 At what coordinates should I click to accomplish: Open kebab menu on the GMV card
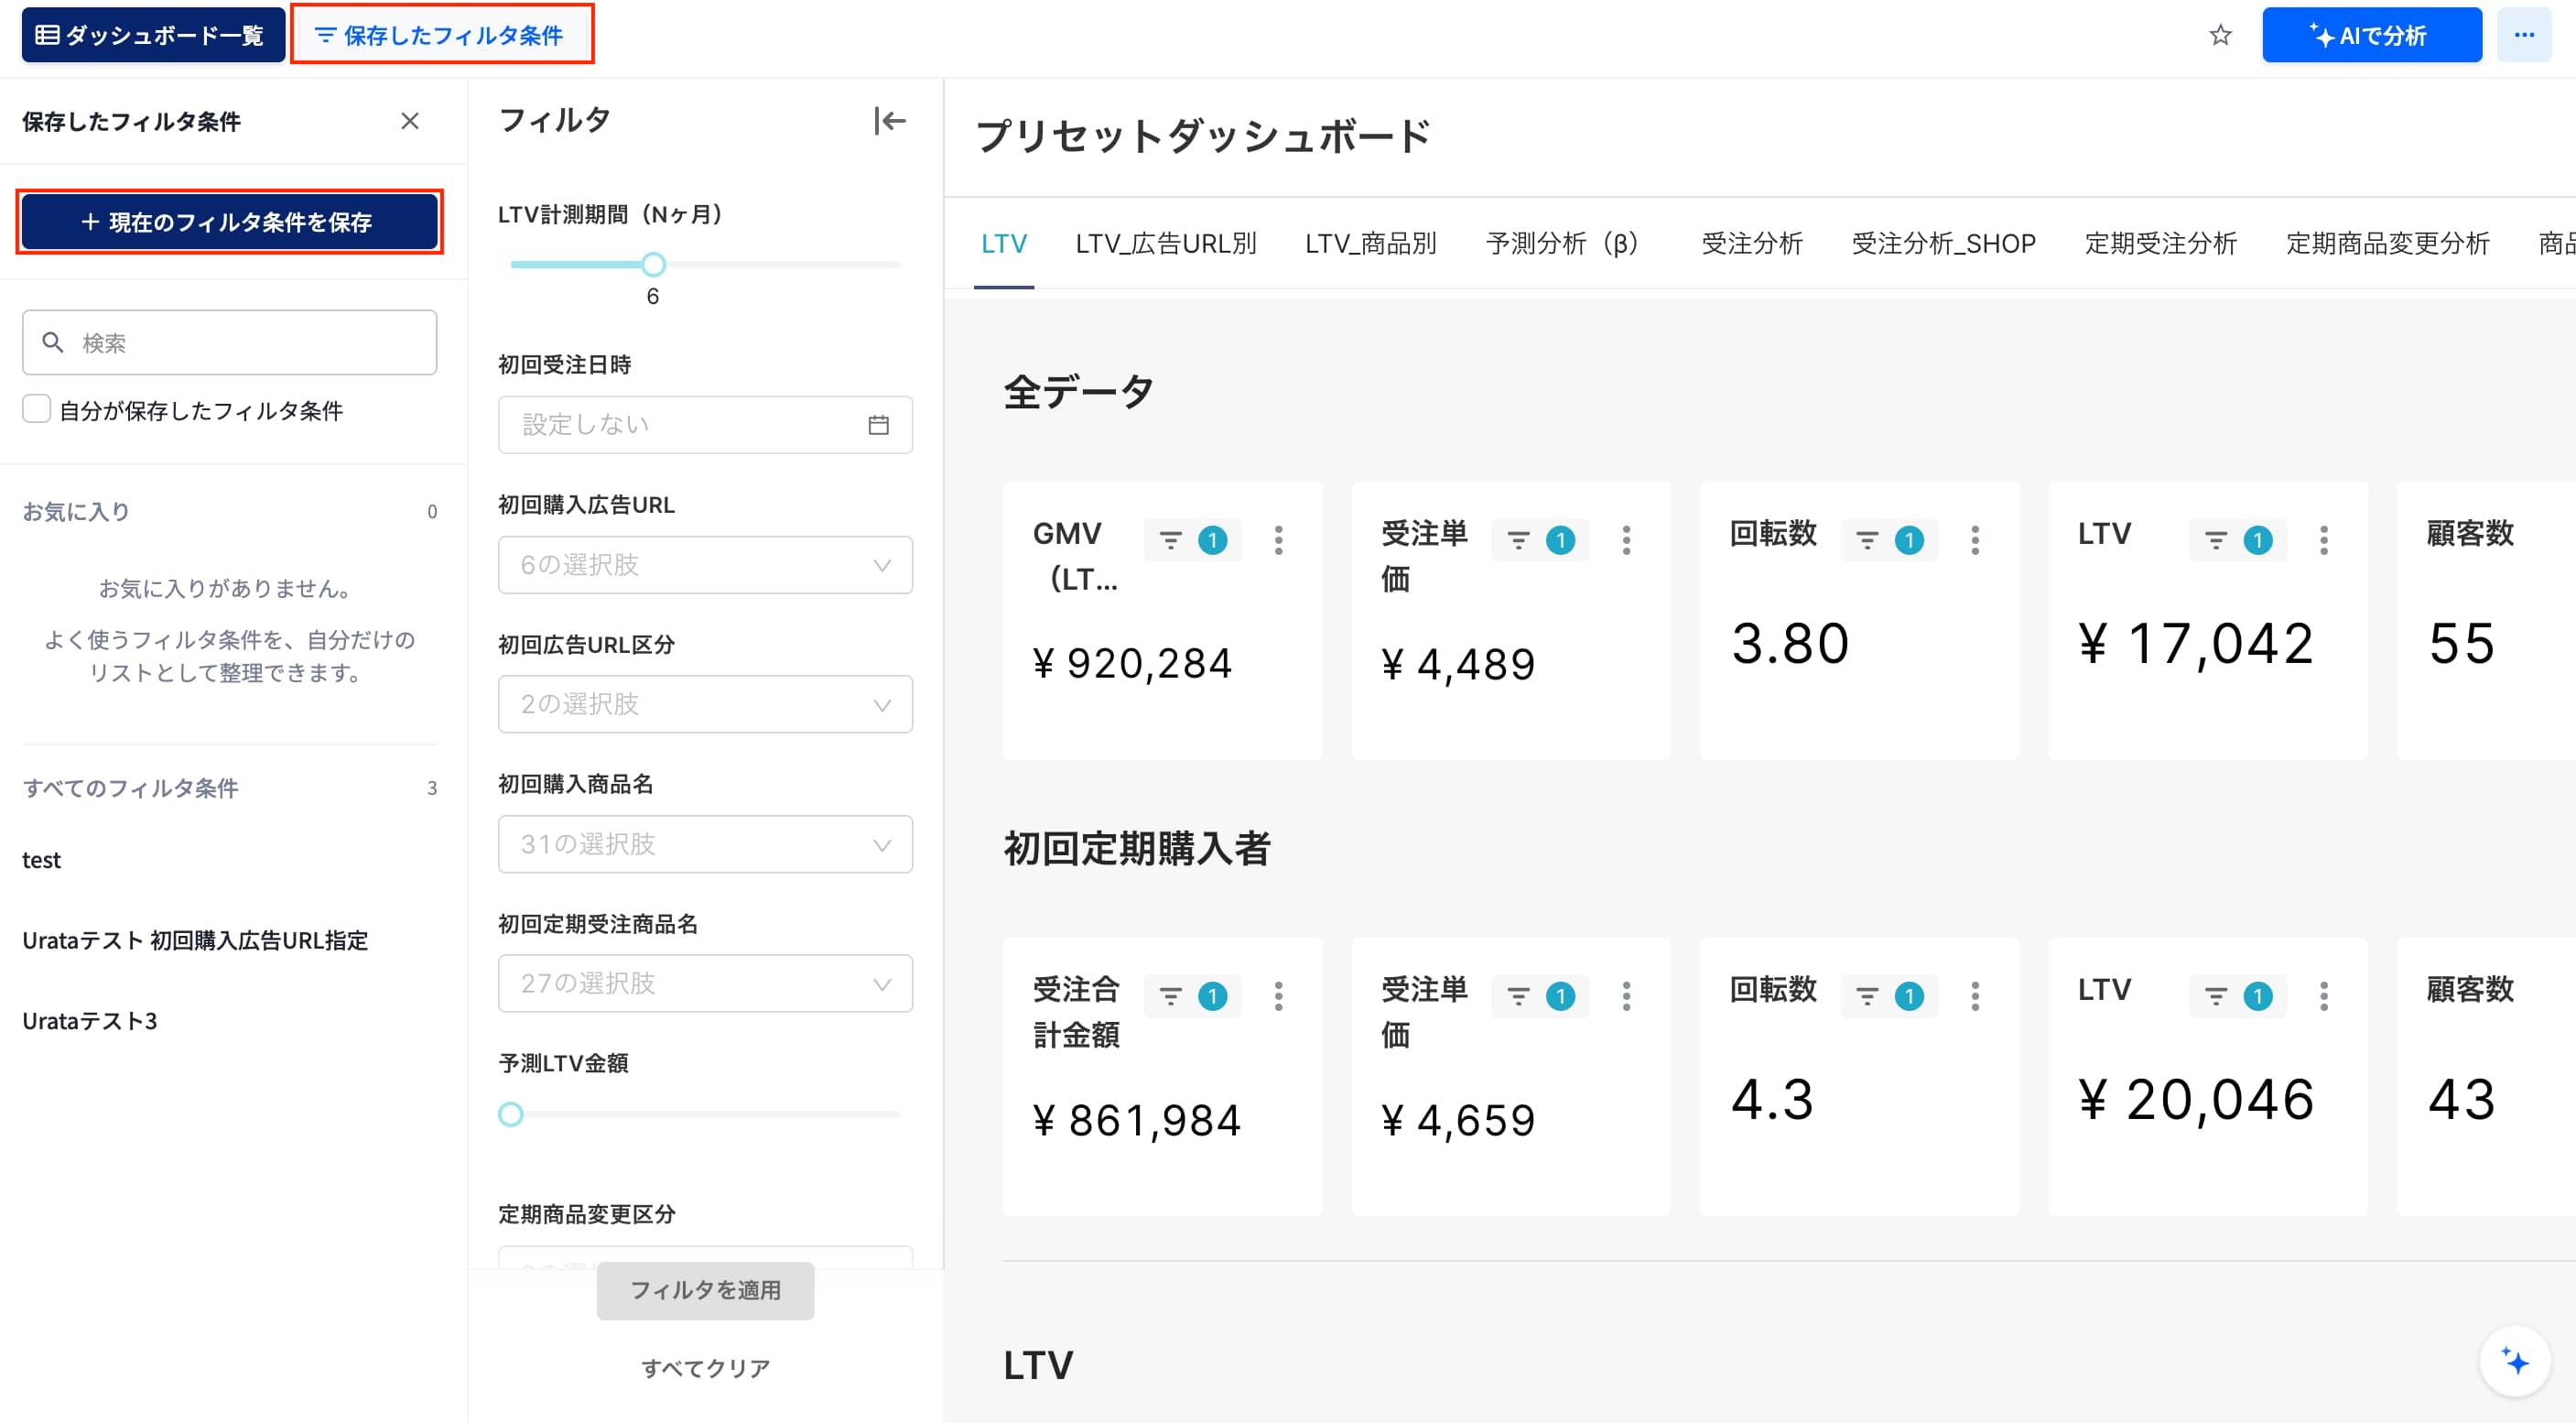pyautogui.click(x=1278, y=540)
